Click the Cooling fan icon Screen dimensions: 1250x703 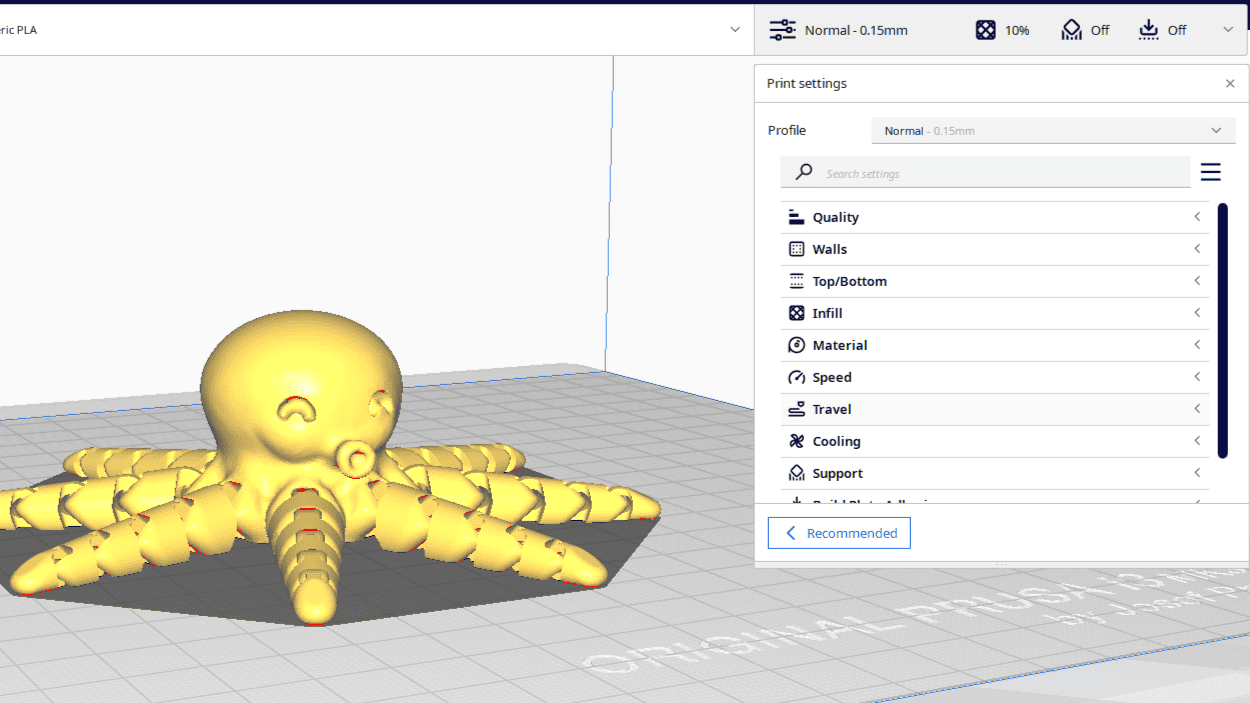[x=796, y=441]
